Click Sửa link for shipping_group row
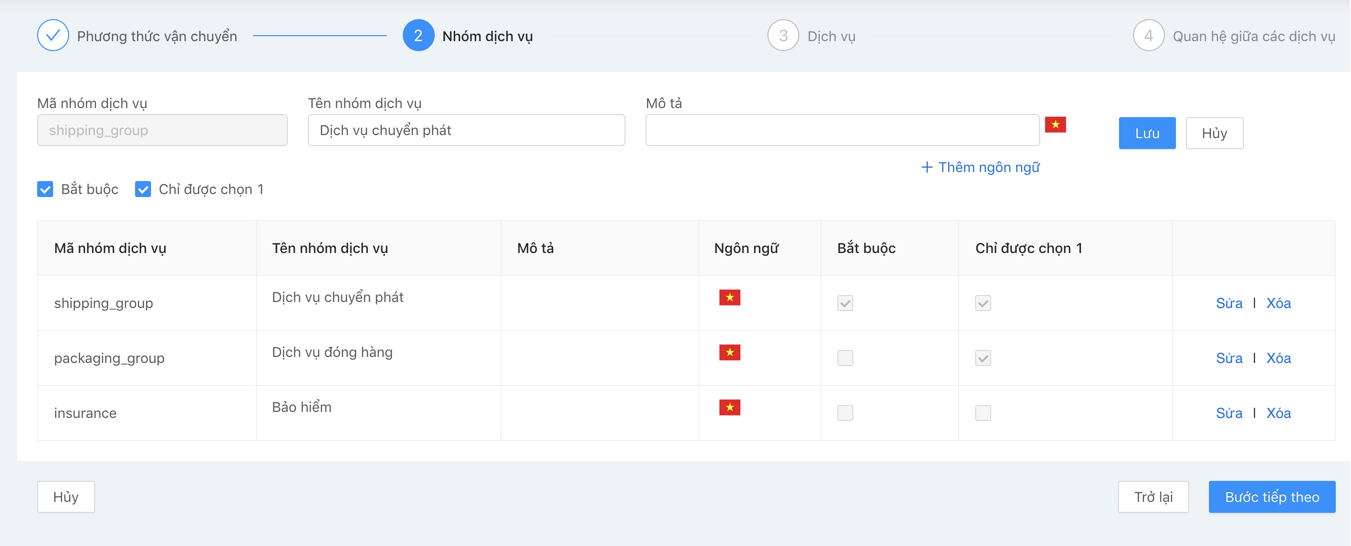1351x546 pixels. click(1229, 303)
